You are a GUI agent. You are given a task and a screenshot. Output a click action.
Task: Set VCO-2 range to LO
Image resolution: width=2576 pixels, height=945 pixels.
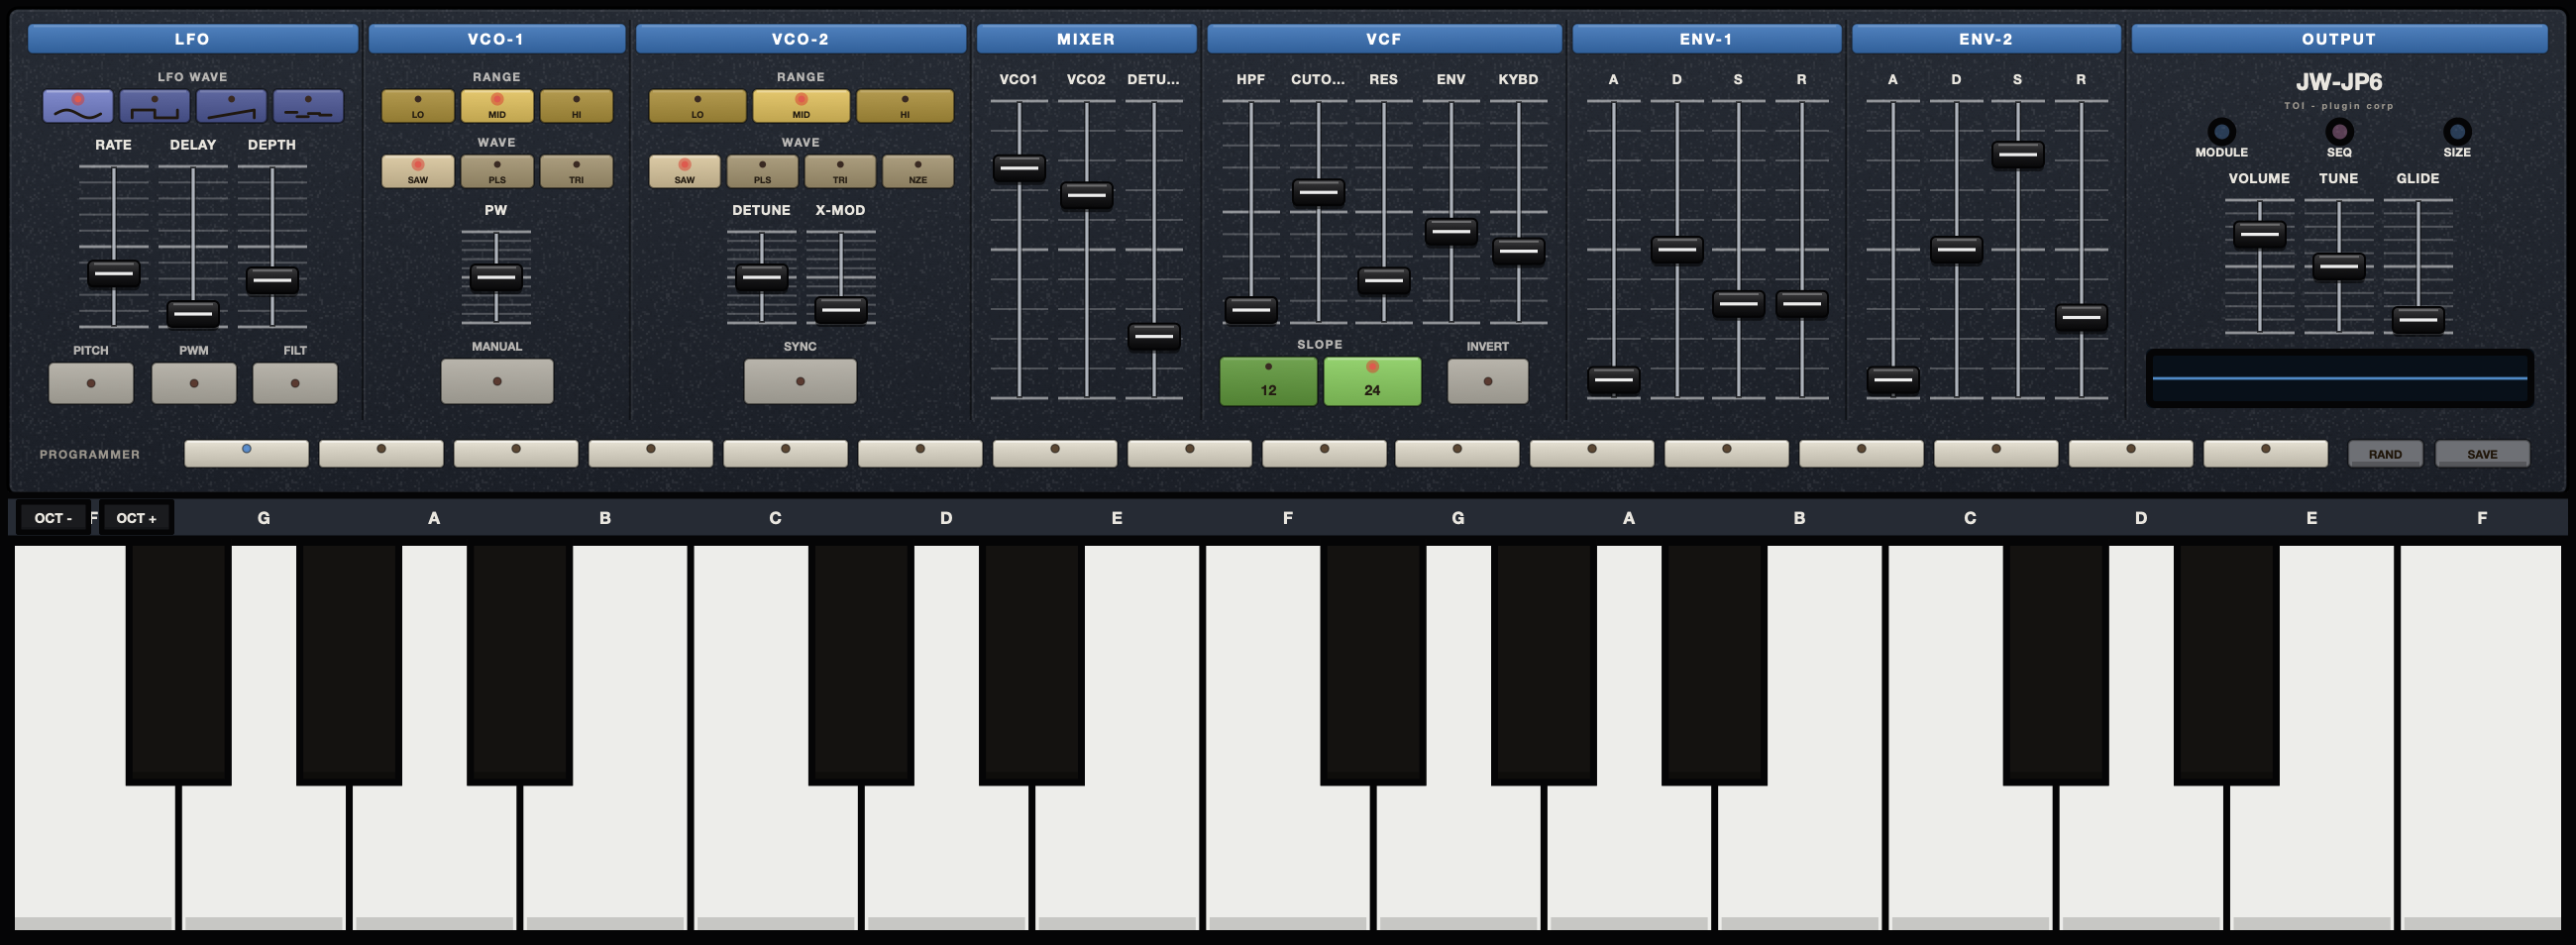pos(697,106)
